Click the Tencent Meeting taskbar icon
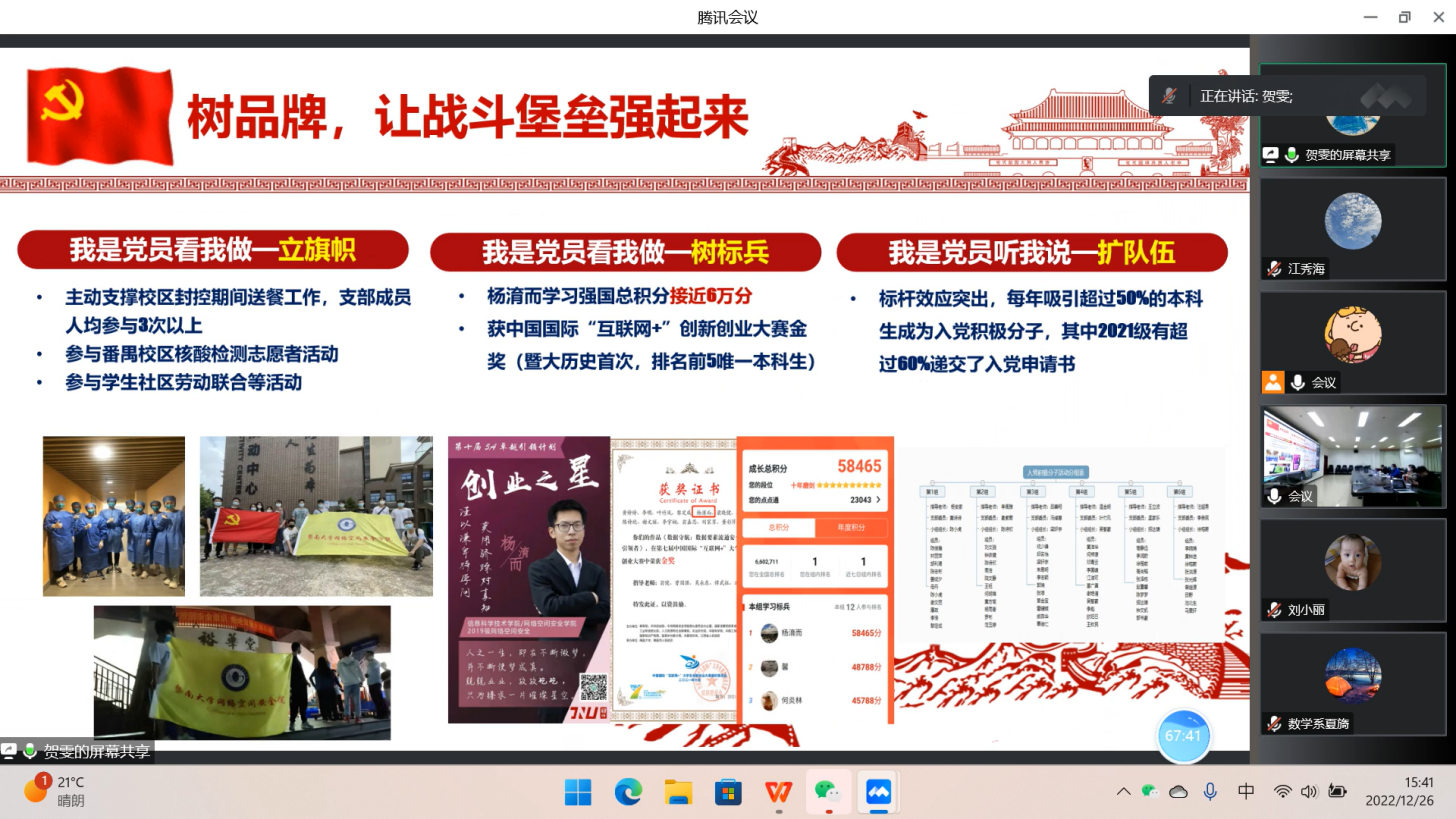1456x819 pixels. [878, 792]
